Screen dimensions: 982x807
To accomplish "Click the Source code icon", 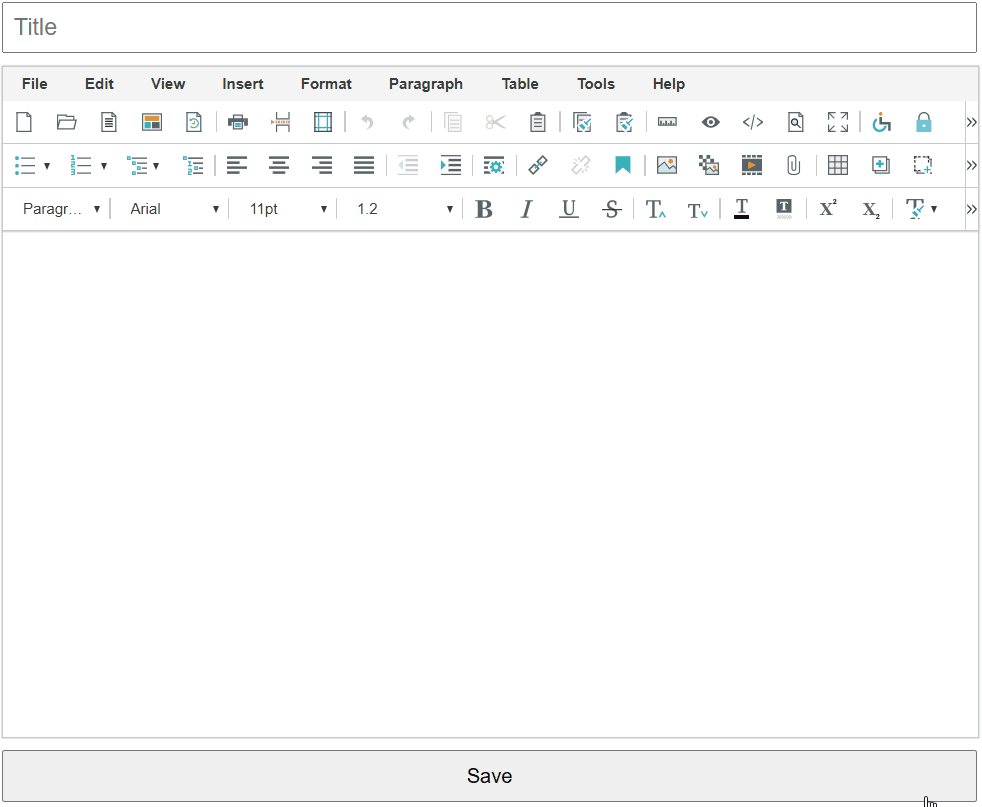I will (x=753, y=122).
